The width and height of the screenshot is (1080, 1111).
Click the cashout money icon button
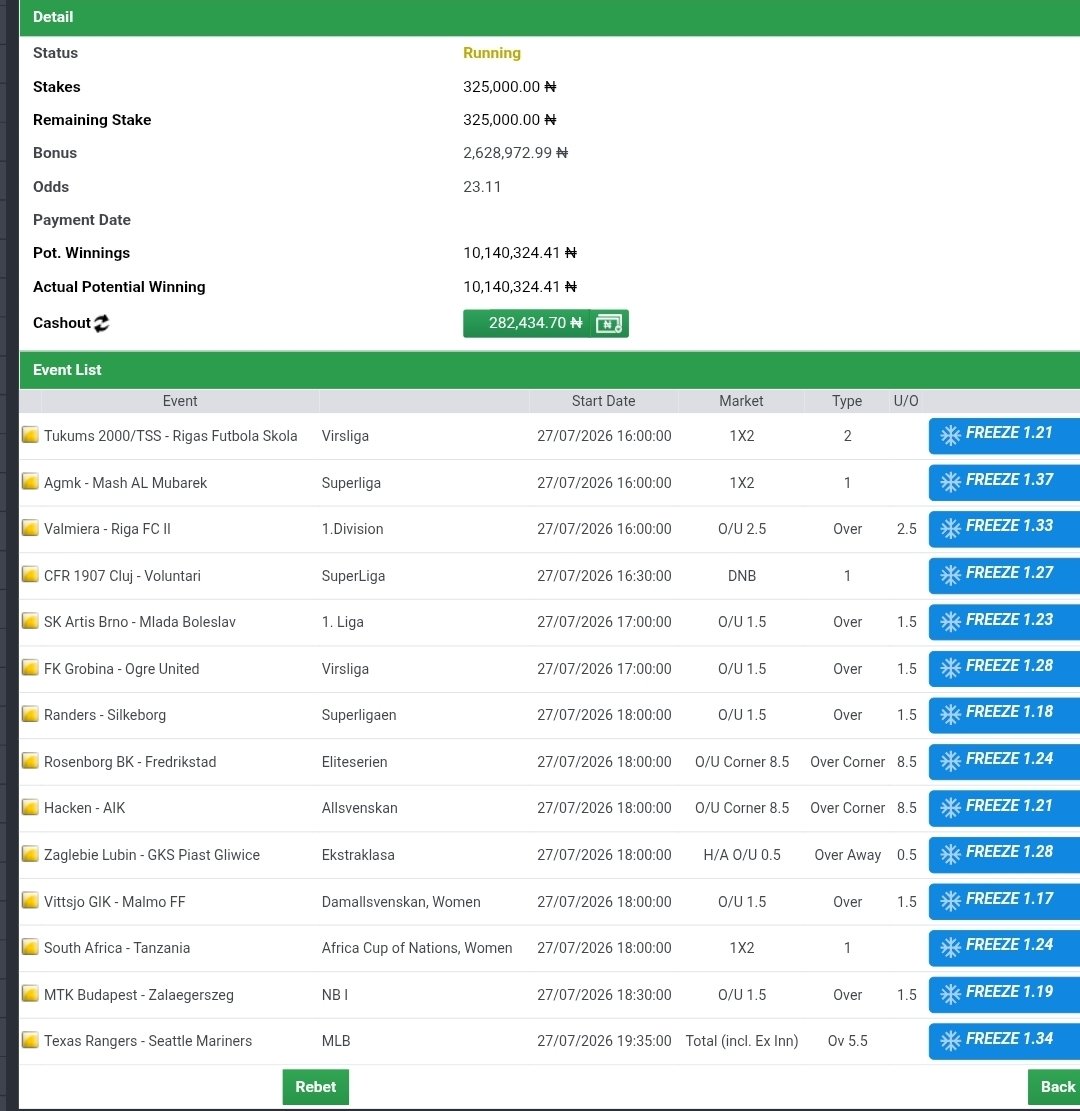[609, 324]
